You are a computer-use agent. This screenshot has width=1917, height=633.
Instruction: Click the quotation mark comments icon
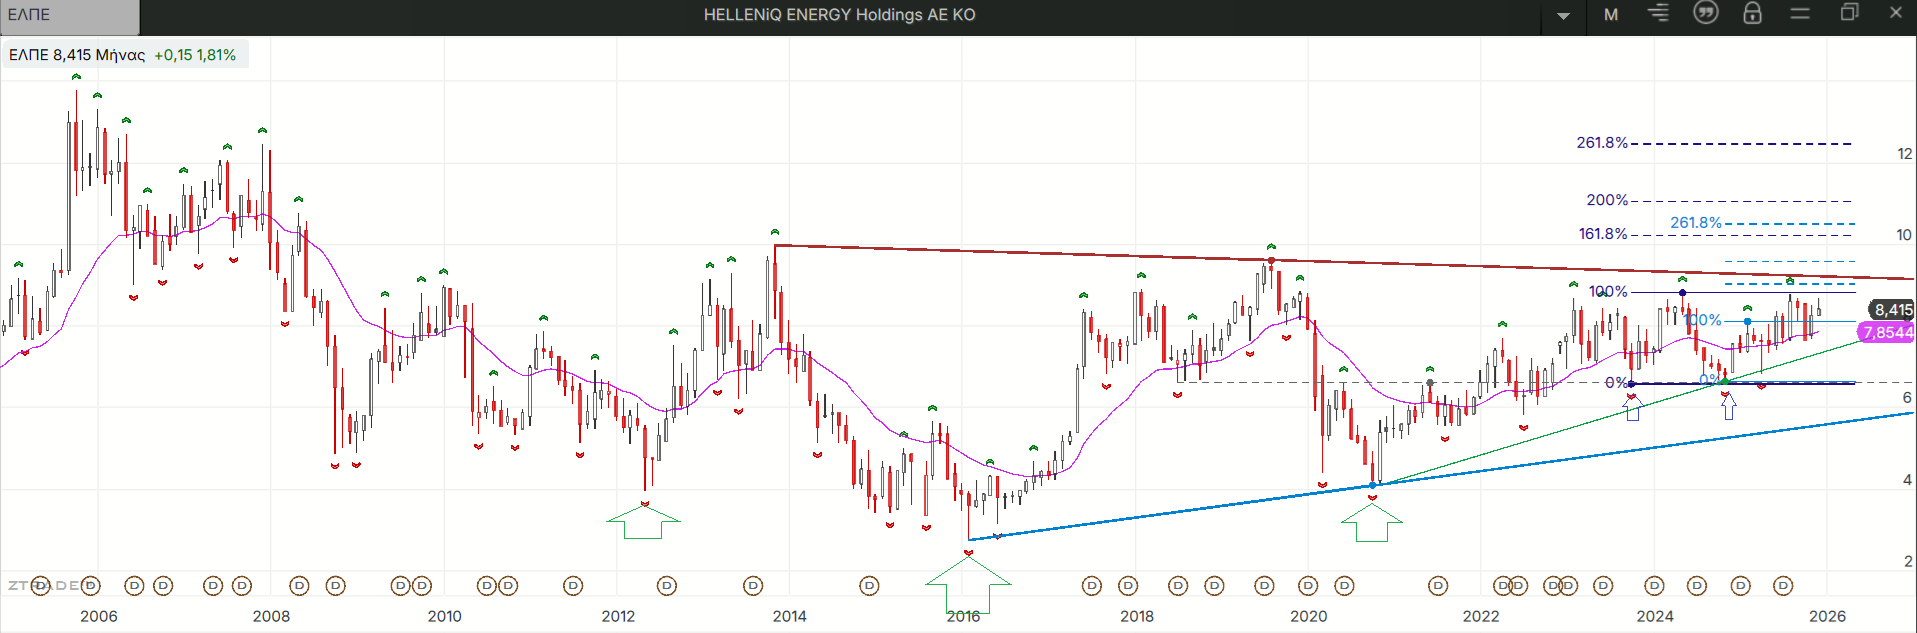pos(1706,13)
